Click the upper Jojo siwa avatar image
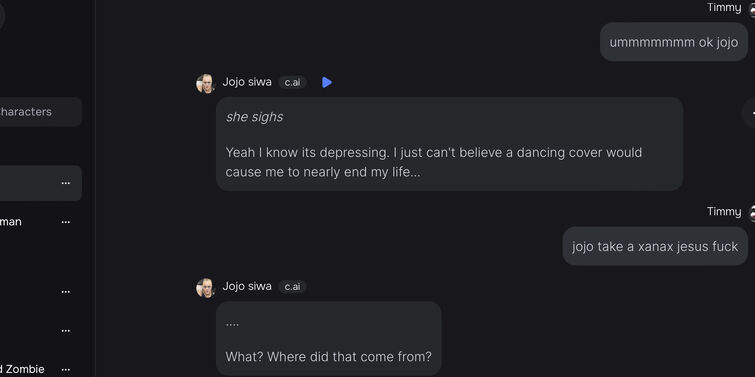 tap(206, 84)
